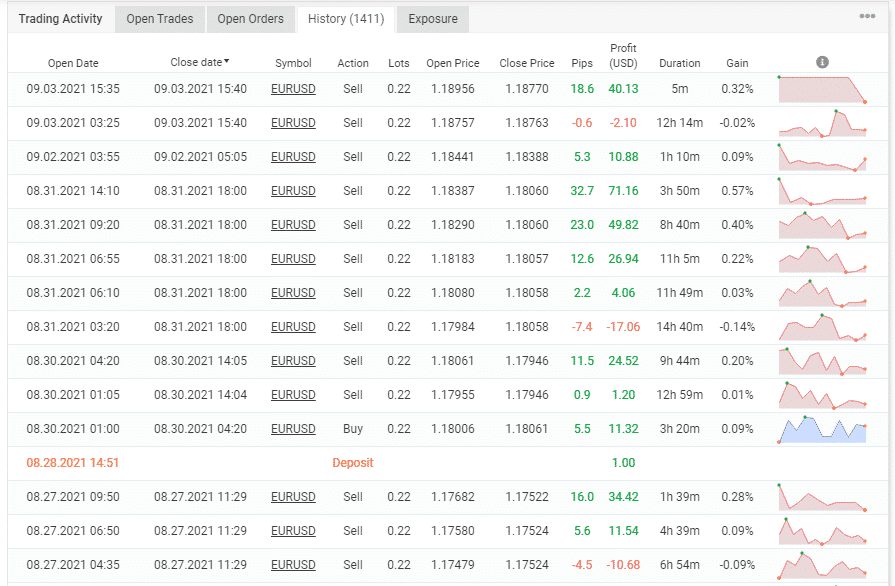Switch to the Open Trades tab
This screenshot has height=586, width=895.
coord(160,19)
